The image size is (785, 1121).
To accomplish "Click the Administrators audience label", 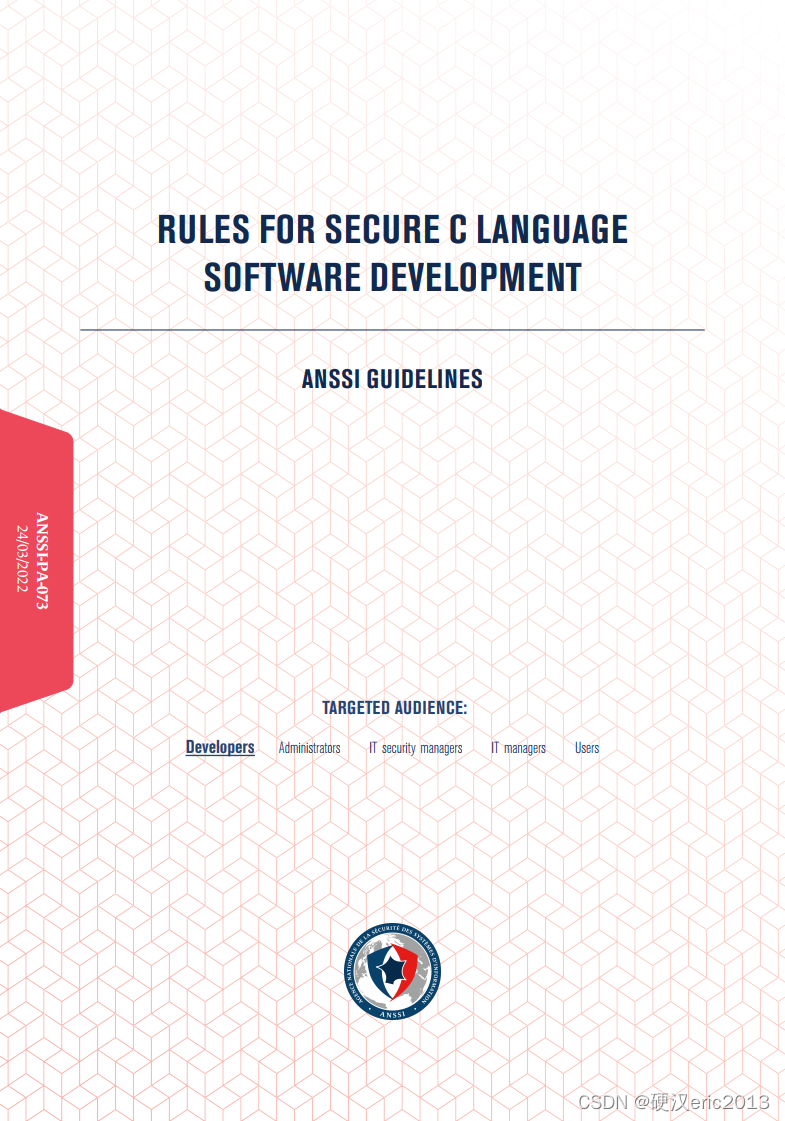I will click(310, 748).
